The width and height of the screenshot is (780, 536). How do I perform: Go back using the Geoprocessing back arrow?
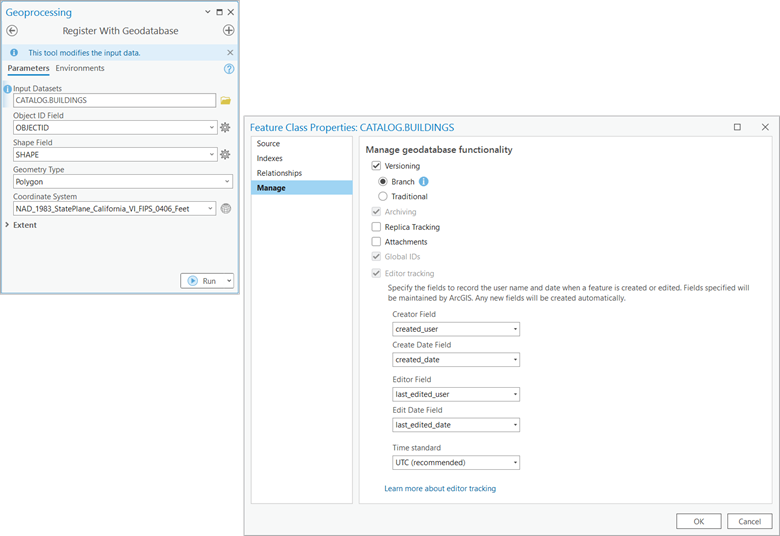click(x=12, y=30)
